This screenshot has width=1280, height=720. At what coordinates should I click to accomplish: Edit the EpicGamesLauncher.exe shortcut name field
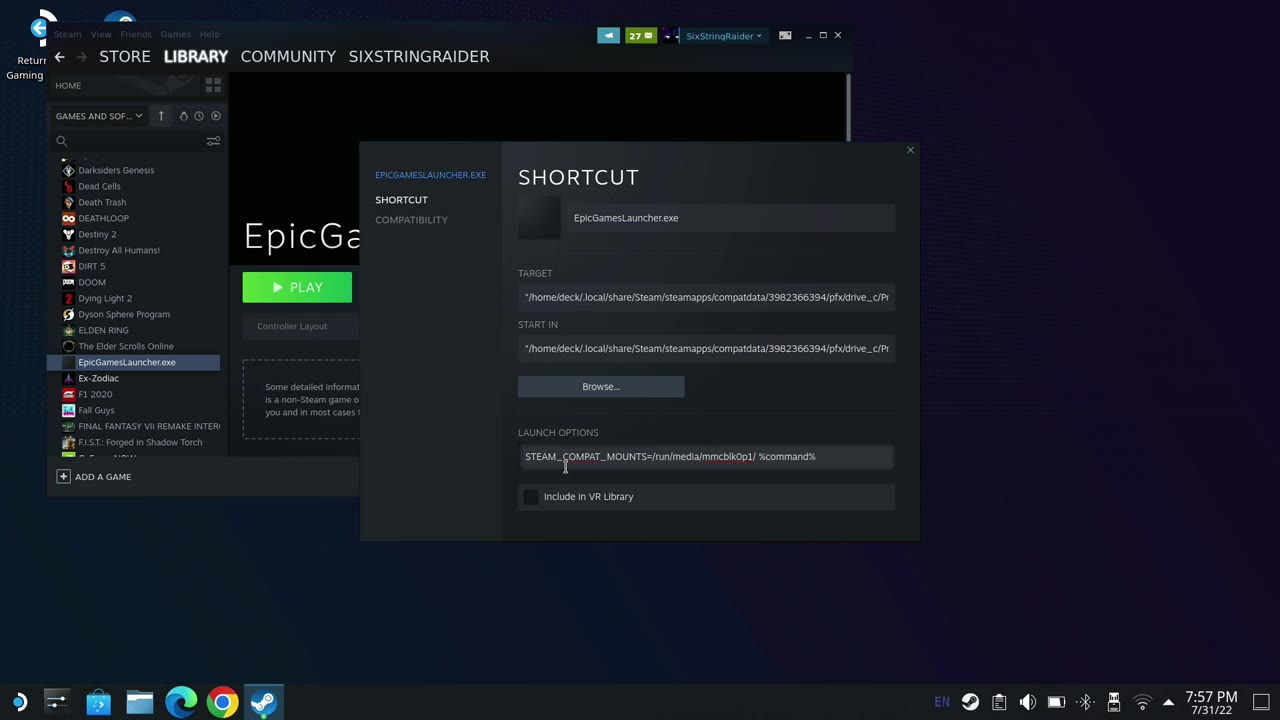[x=731, y=218]
